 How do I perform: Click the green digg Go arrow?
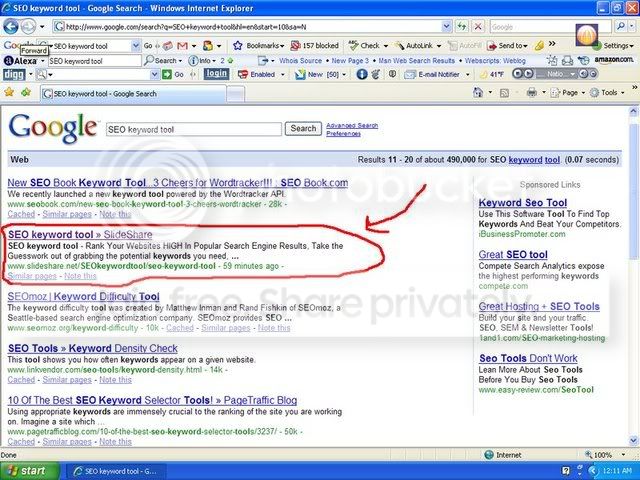click(167, 75)
